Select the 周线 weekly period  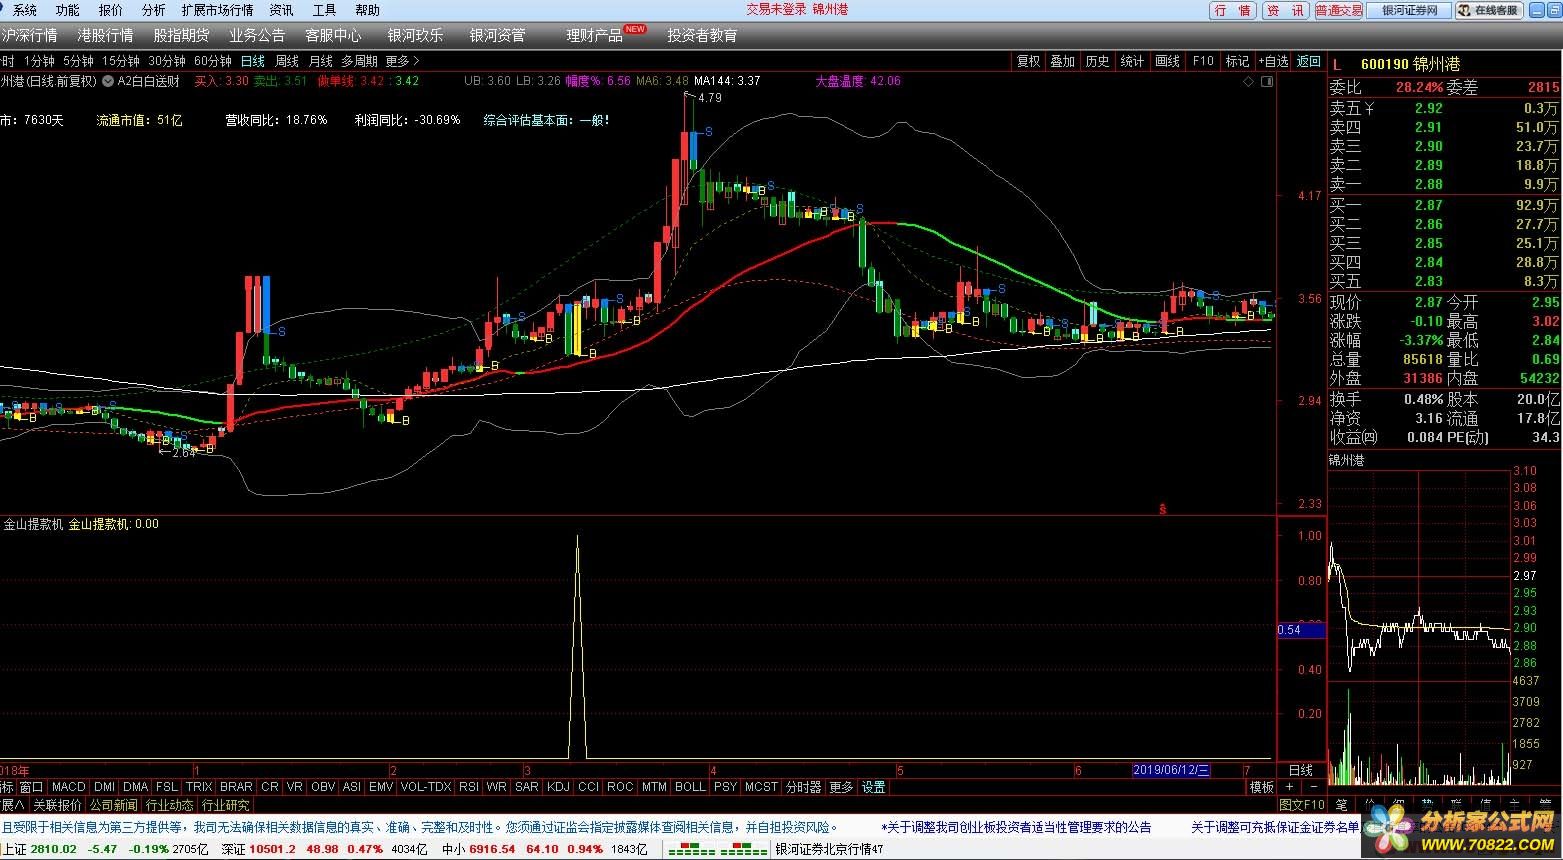point(287,61)
